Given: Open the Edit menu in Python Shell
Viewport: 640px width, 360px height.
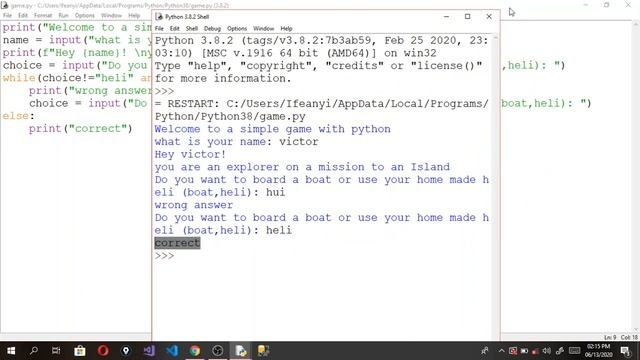Looking at the screenshot, I should 175,29.
